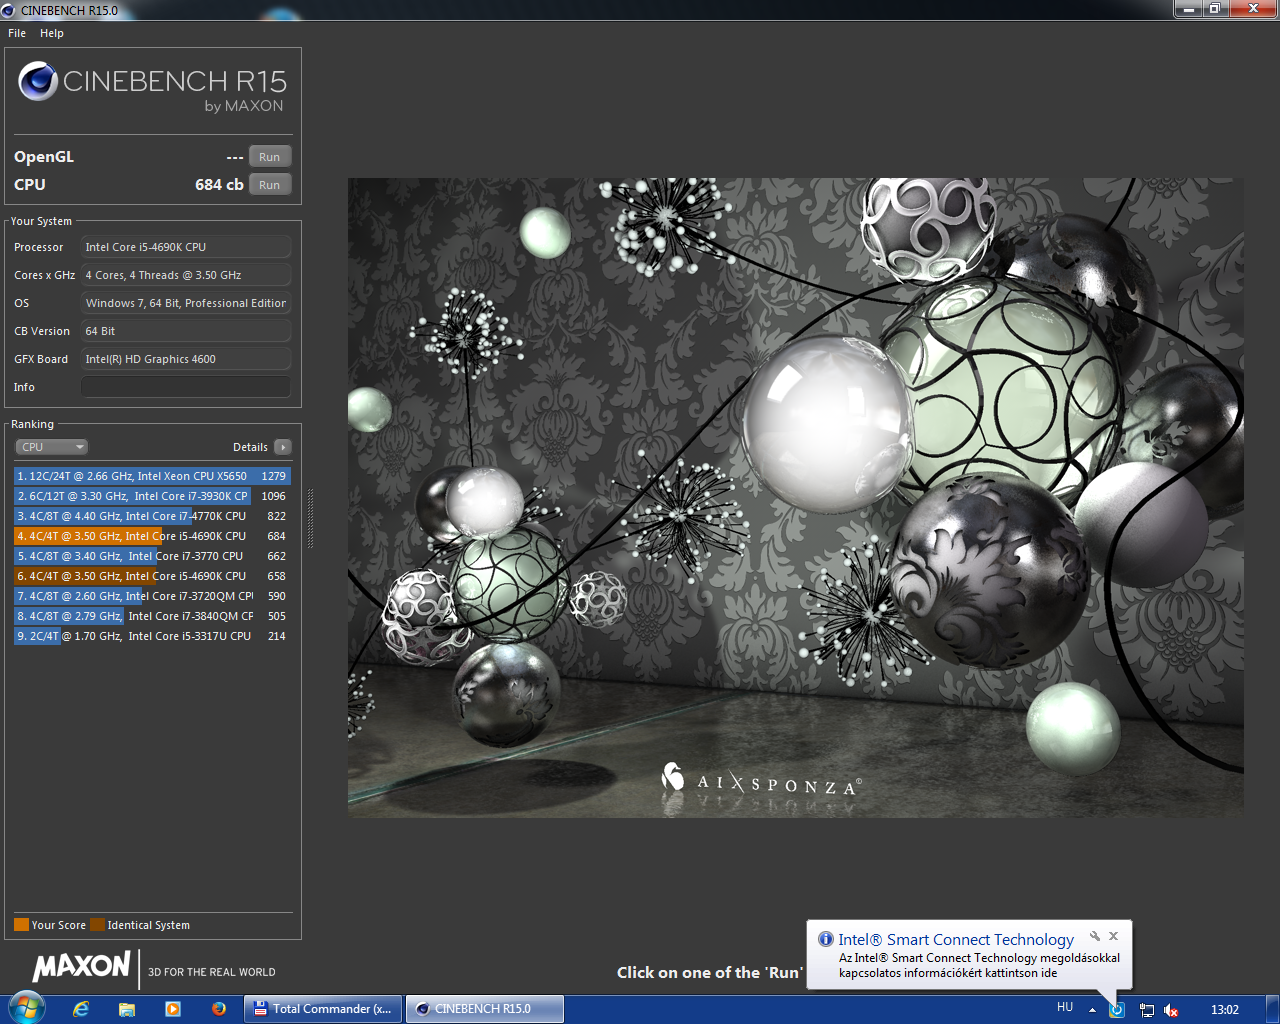Viewport: 1280px width, 1024px height.
Task: Launch Internet Explorer from the taskbar
Action: 81,1009
